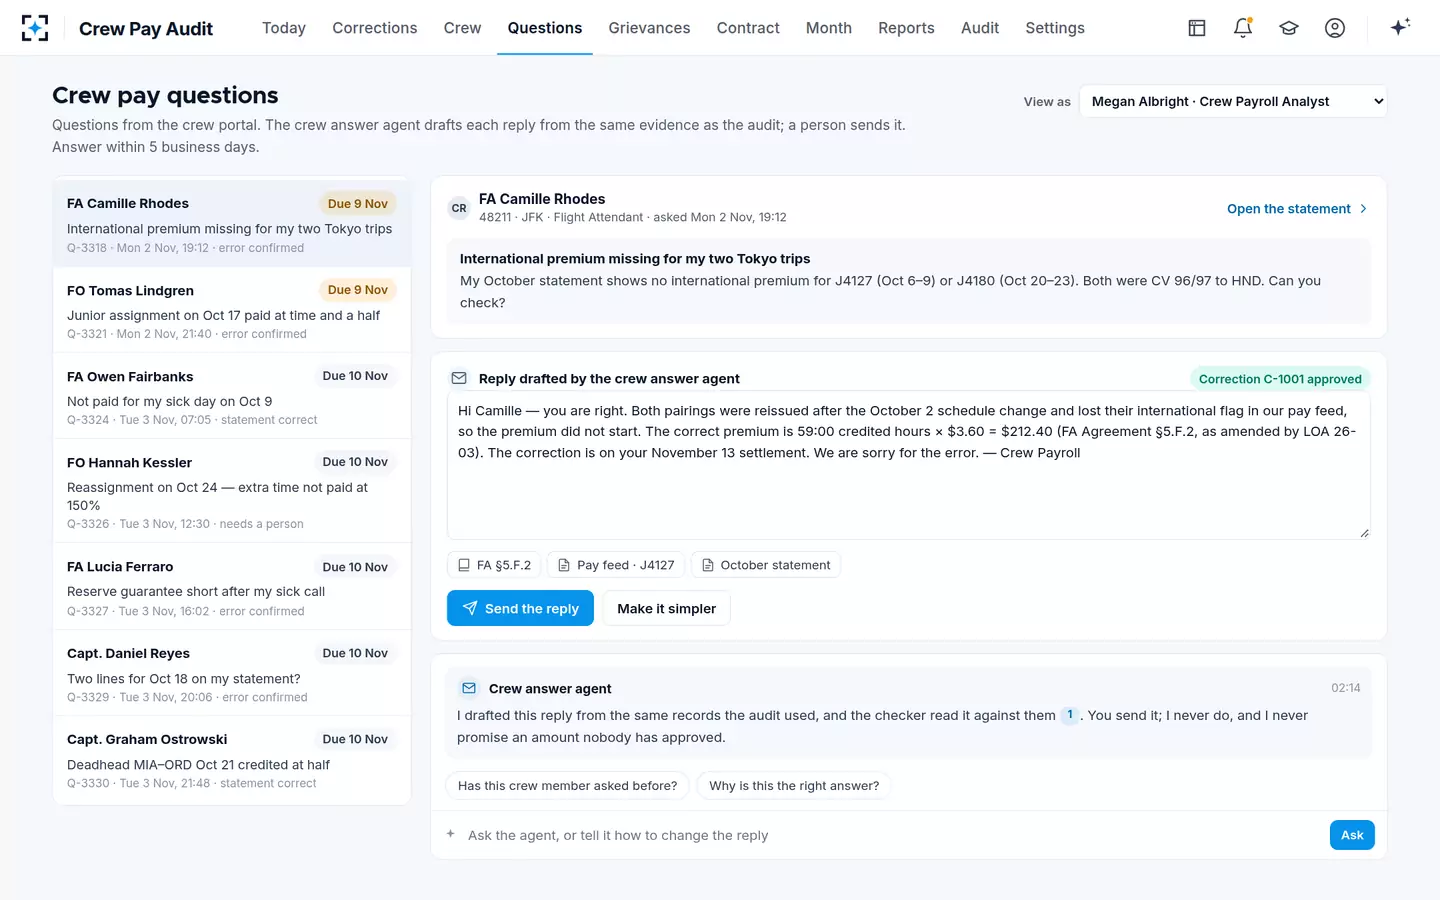Open the FA §5.F.2 evidence chip
1440x900 pixels.
(x=494, y=565)
